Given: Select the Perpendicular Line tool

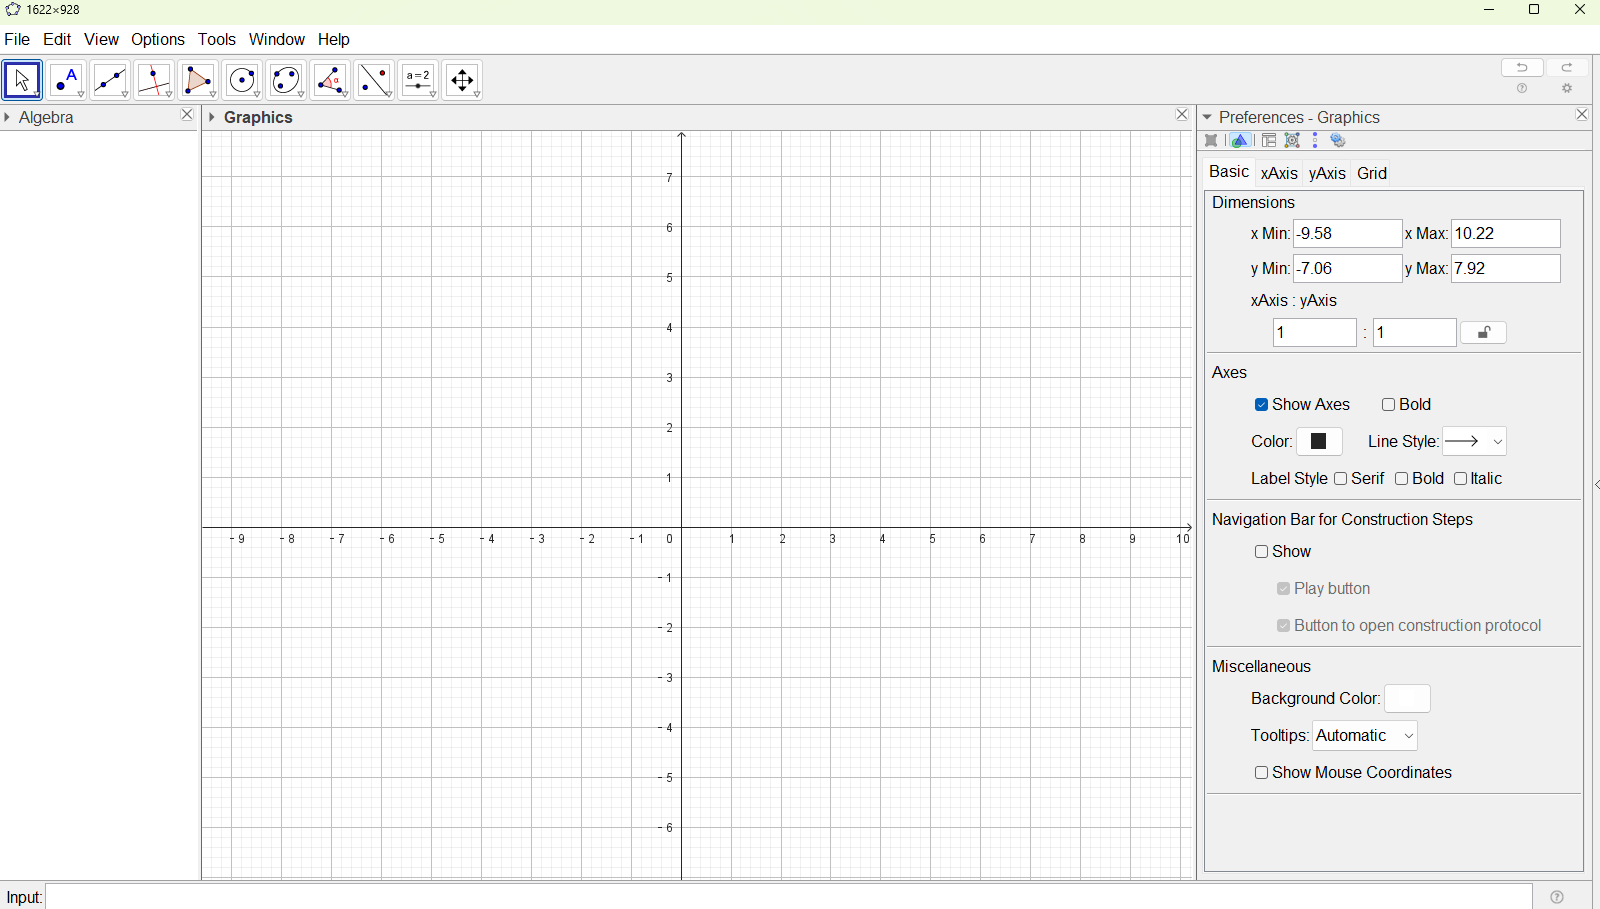Looking at the screenshot, I should [154, 80].
